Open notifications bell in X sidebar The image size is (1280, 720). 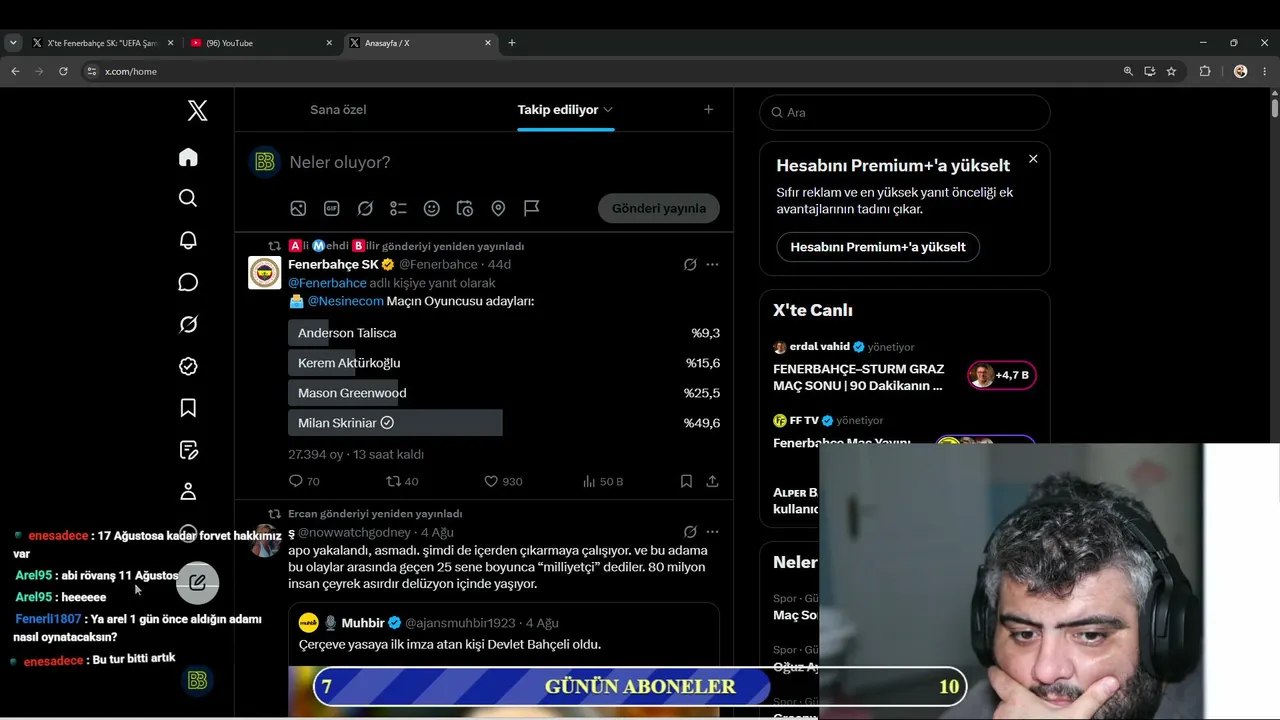(x=188, y=240)
